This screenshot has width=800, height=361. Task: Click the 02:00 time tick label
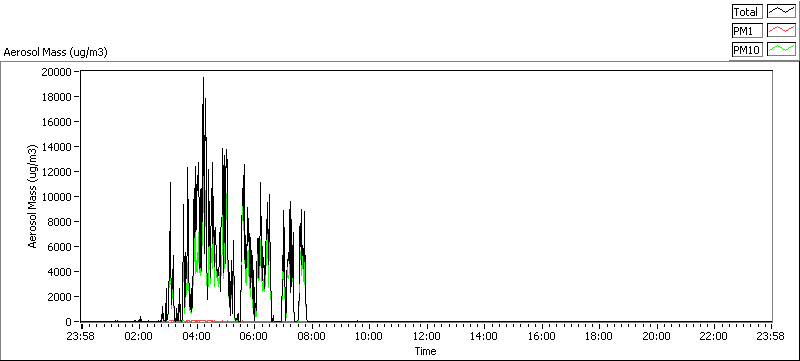coord(139,336)
